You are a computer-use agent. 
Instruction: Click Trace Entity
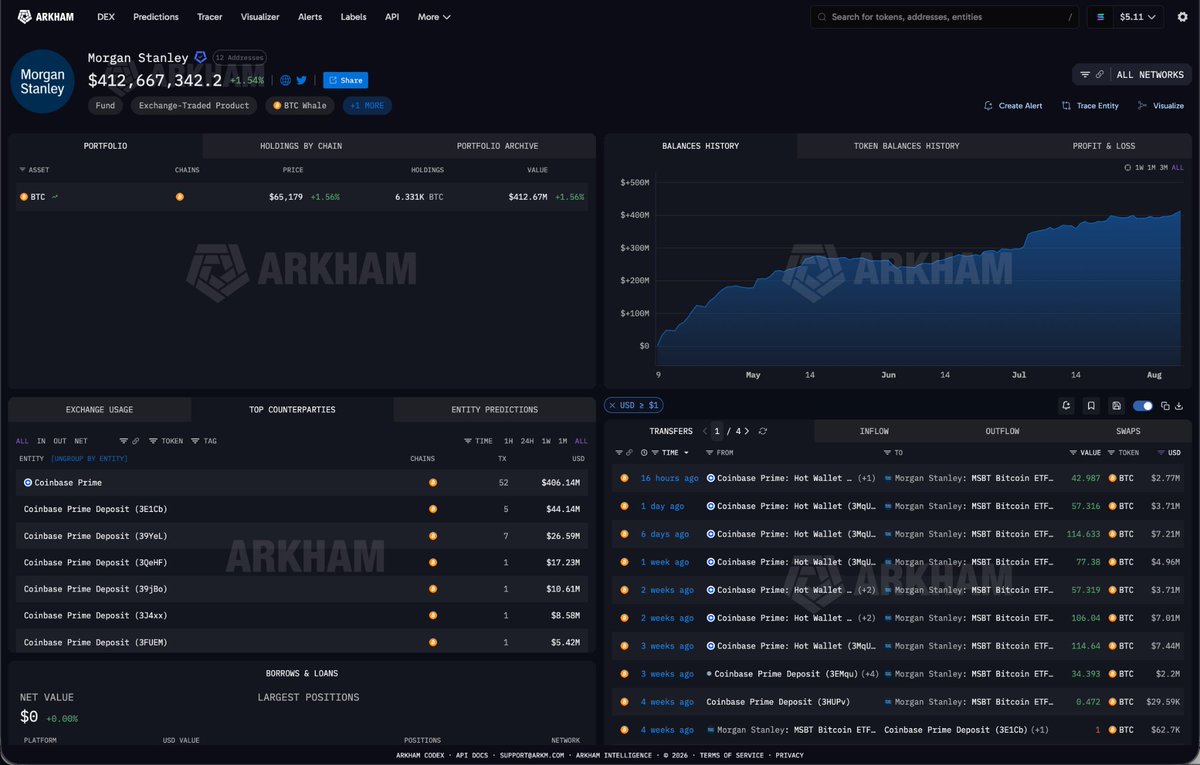pos(1090,105)
